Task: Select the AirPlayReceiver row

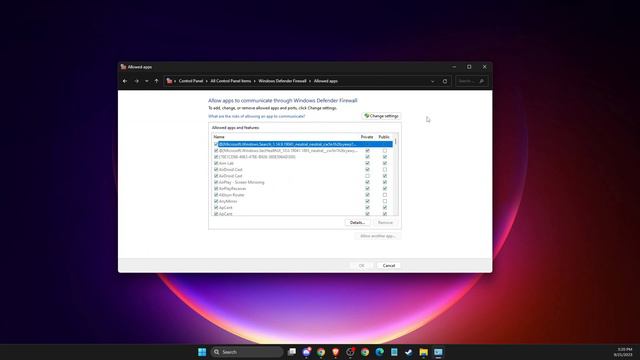Action: click(x=303, y=189)
